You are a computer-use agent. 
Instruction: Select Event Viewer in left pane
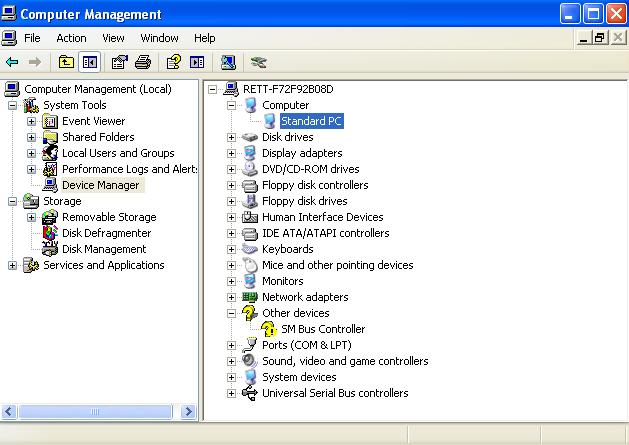(x=93, y=121)
